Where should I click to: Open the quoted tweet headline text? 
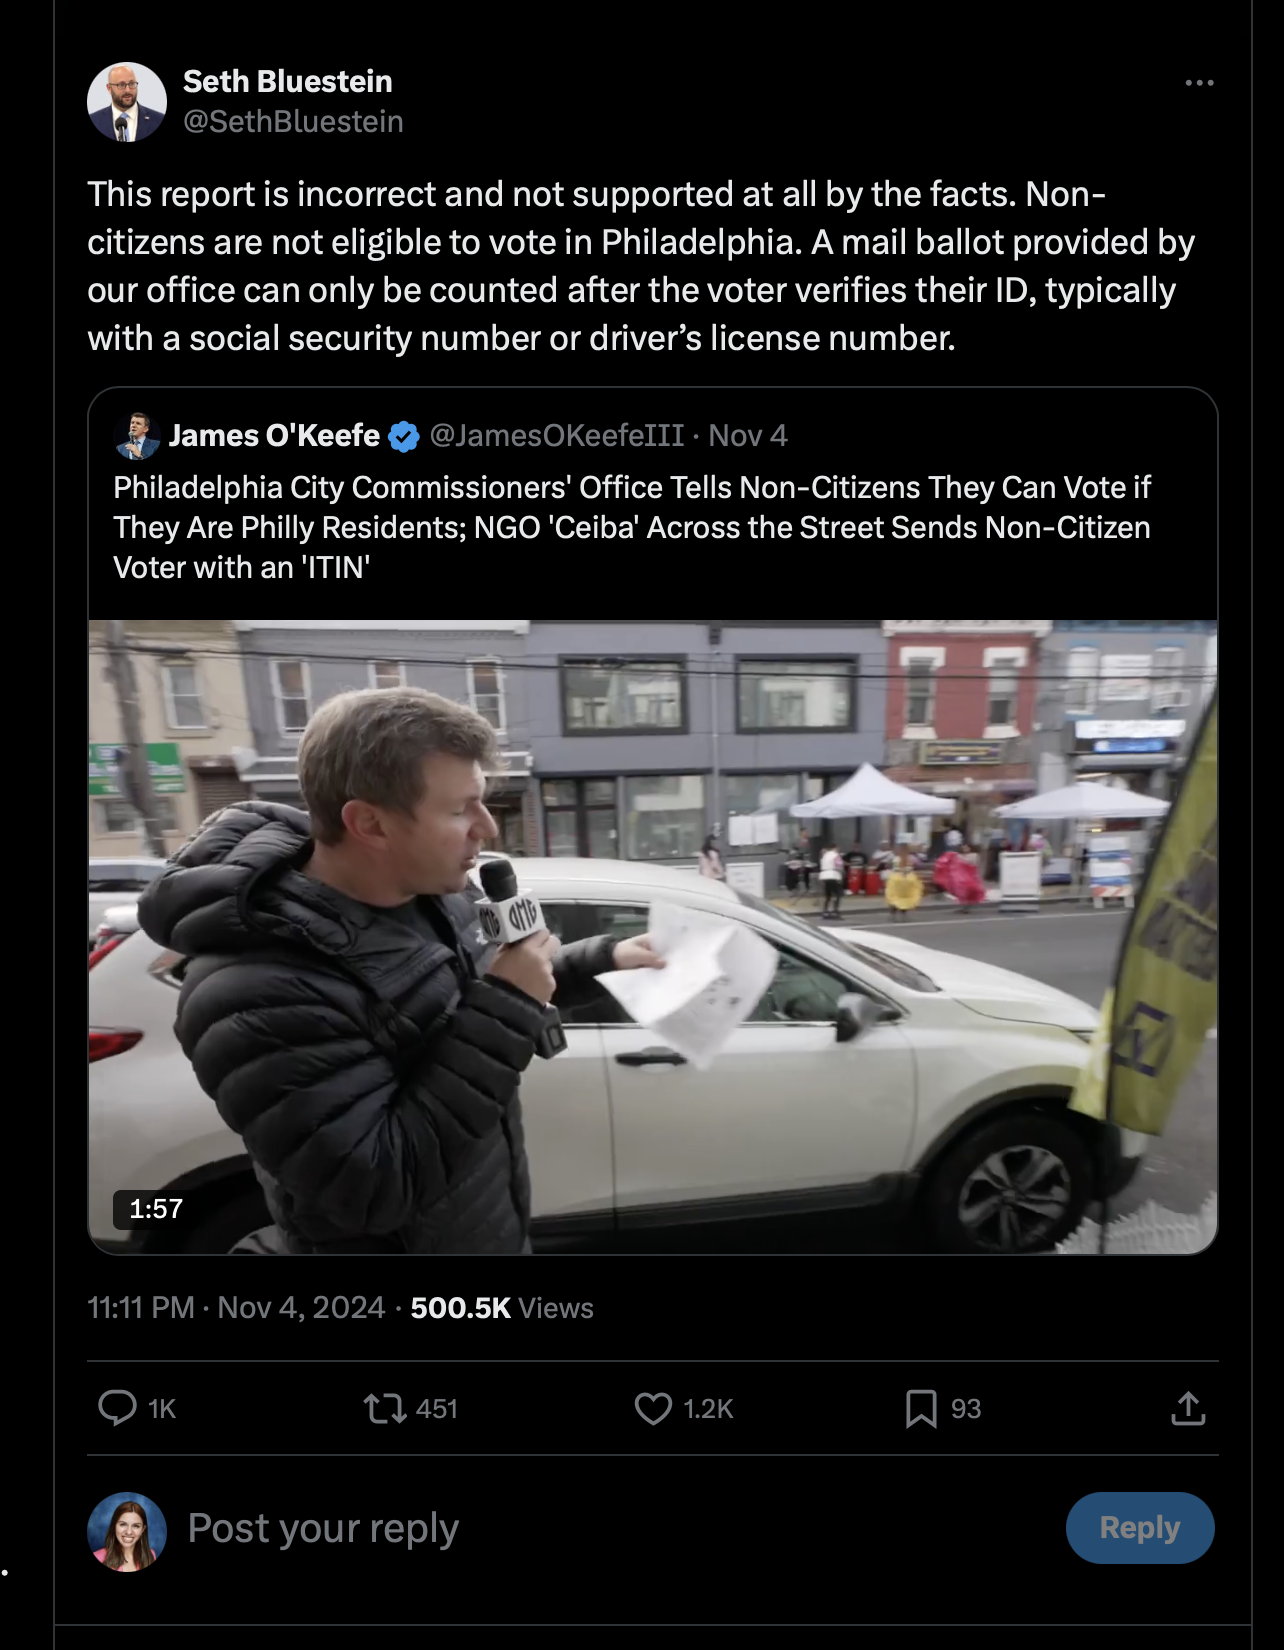(x=632, y=527)
